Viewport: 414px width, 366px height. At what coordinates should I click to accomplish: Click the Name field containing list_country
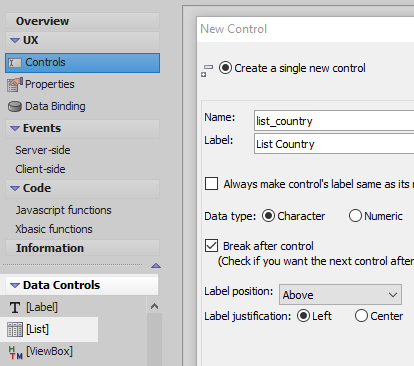coord(334,121)
